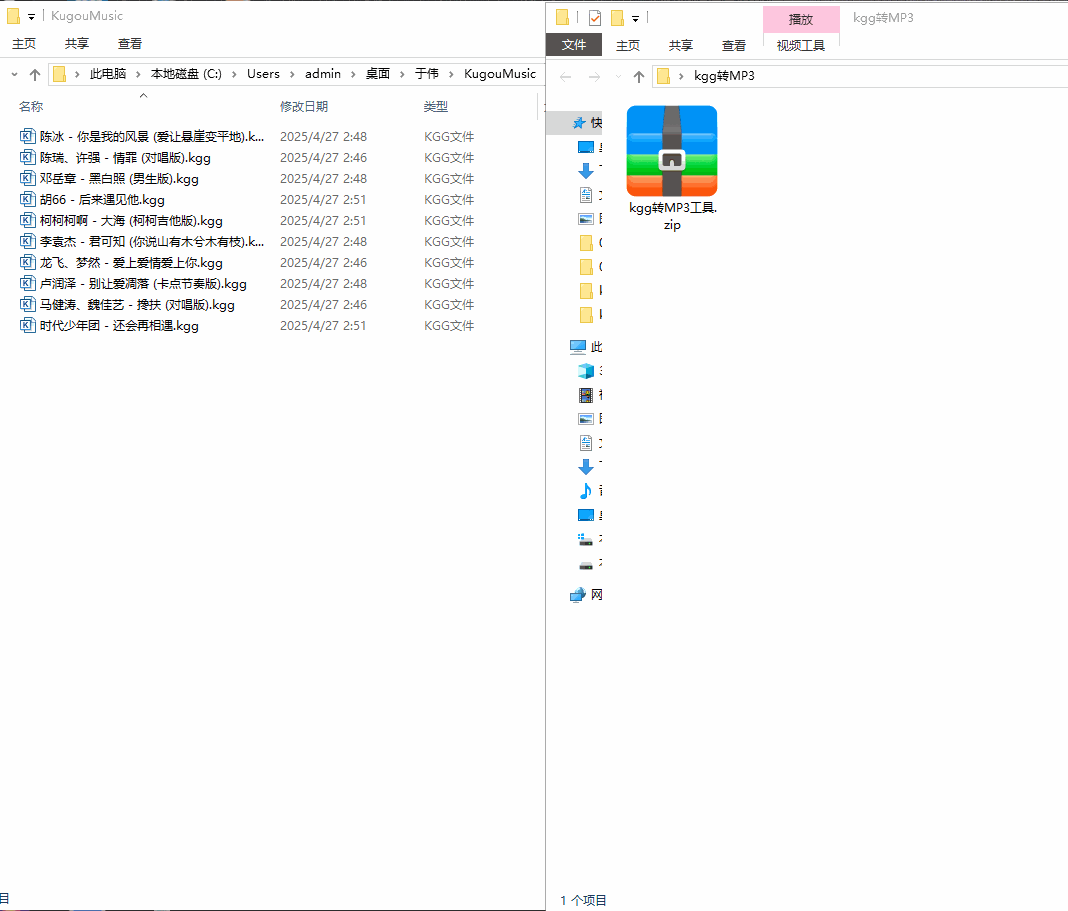Sort by 名称 column header

tap(31, 106)
